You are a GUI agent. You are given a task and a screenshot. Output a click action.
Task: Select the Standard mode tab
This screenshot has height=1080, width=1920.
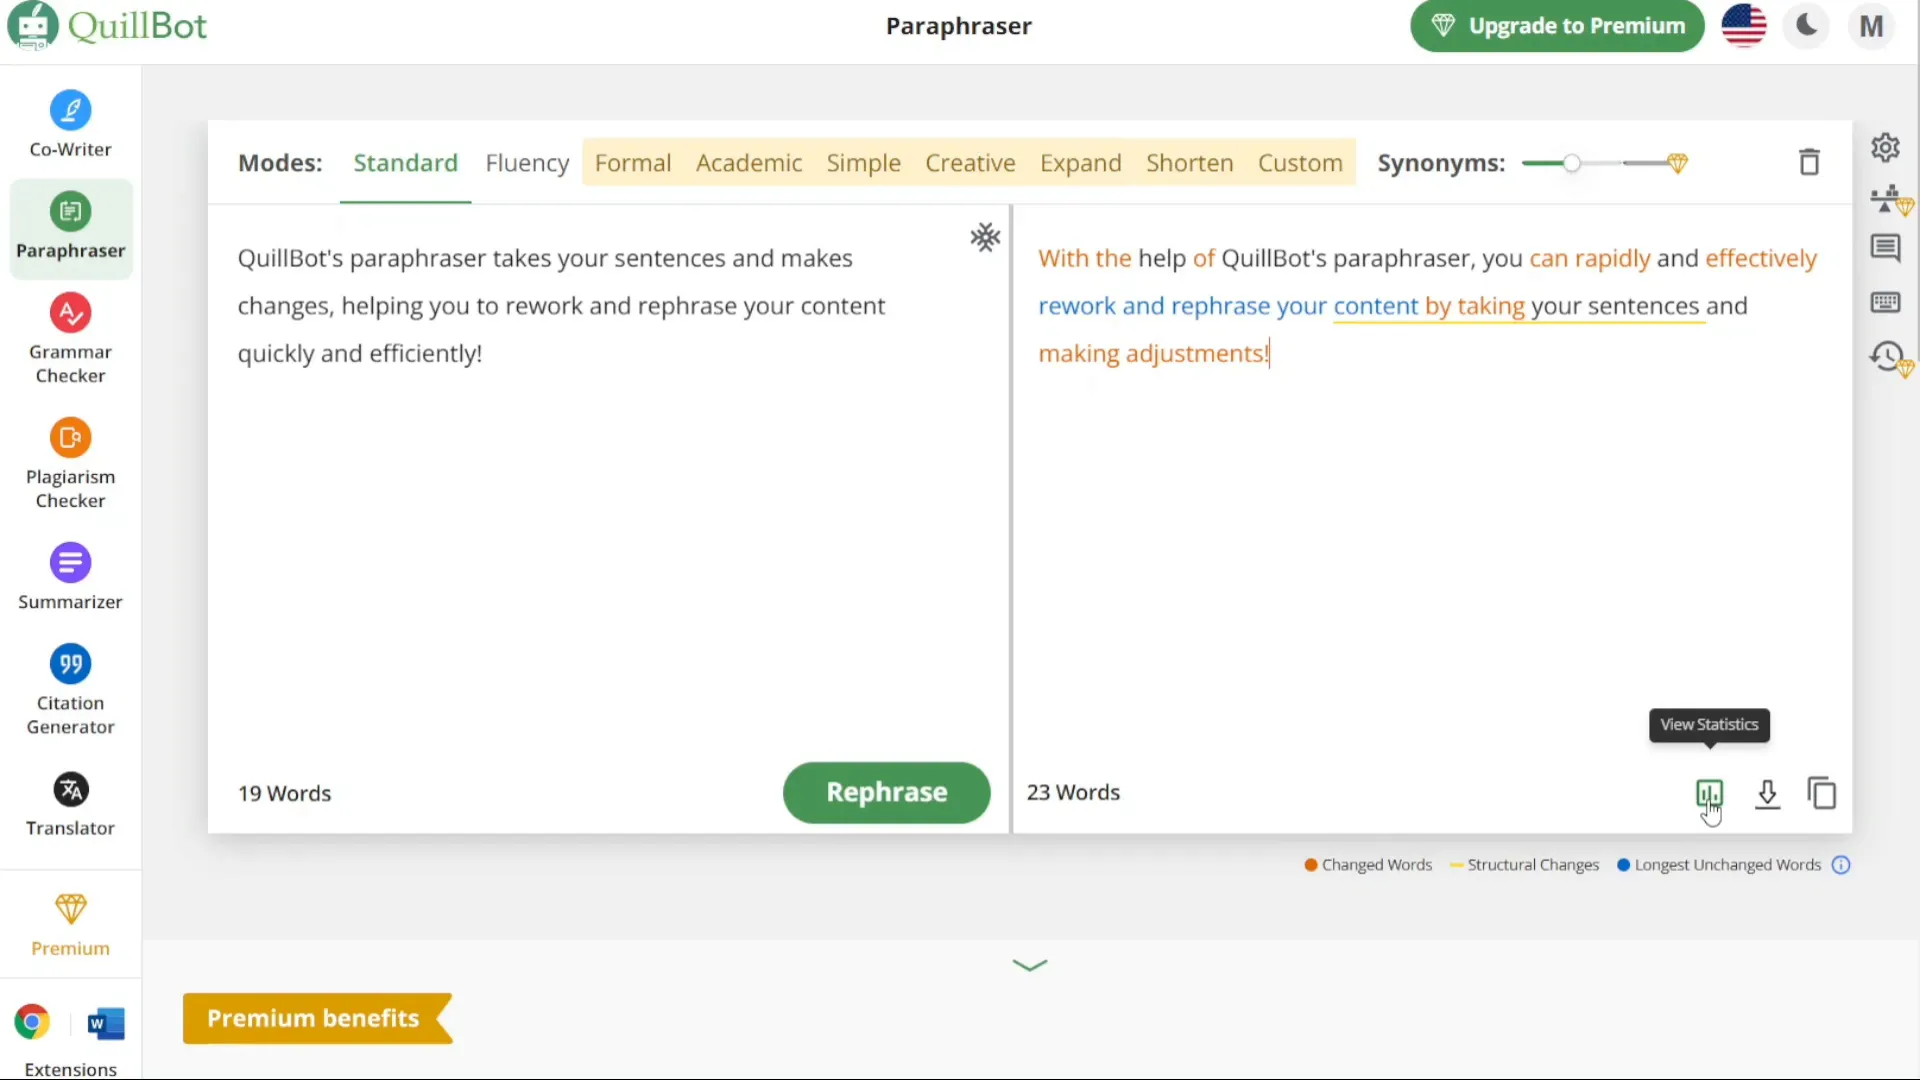pos(405,163)
